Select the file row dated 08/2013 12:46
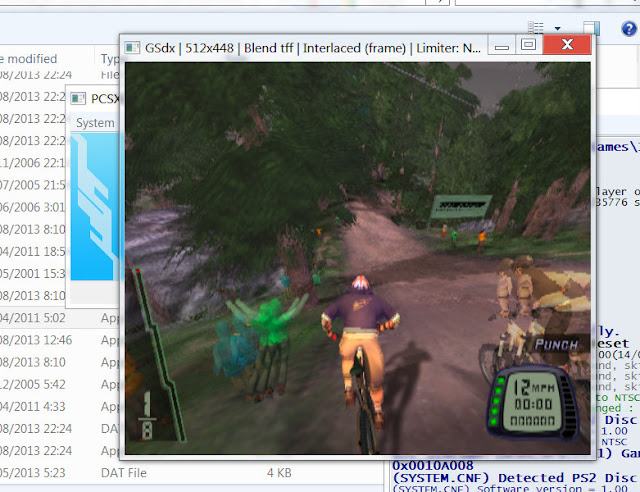This screenshot has width=640, height=492. coord(59,340)
